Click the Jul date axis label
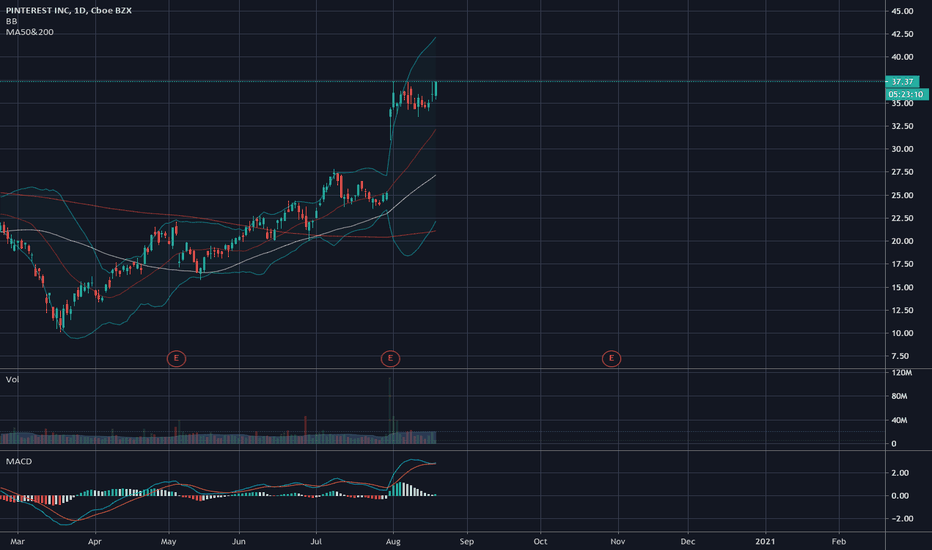The height and width of the screenshot is (550, 932). click(x=316, y=542)
